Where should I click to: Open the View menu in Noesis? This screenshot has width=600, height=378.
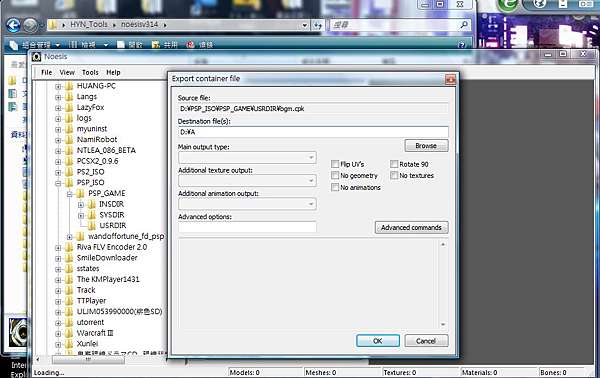(67, 72)
